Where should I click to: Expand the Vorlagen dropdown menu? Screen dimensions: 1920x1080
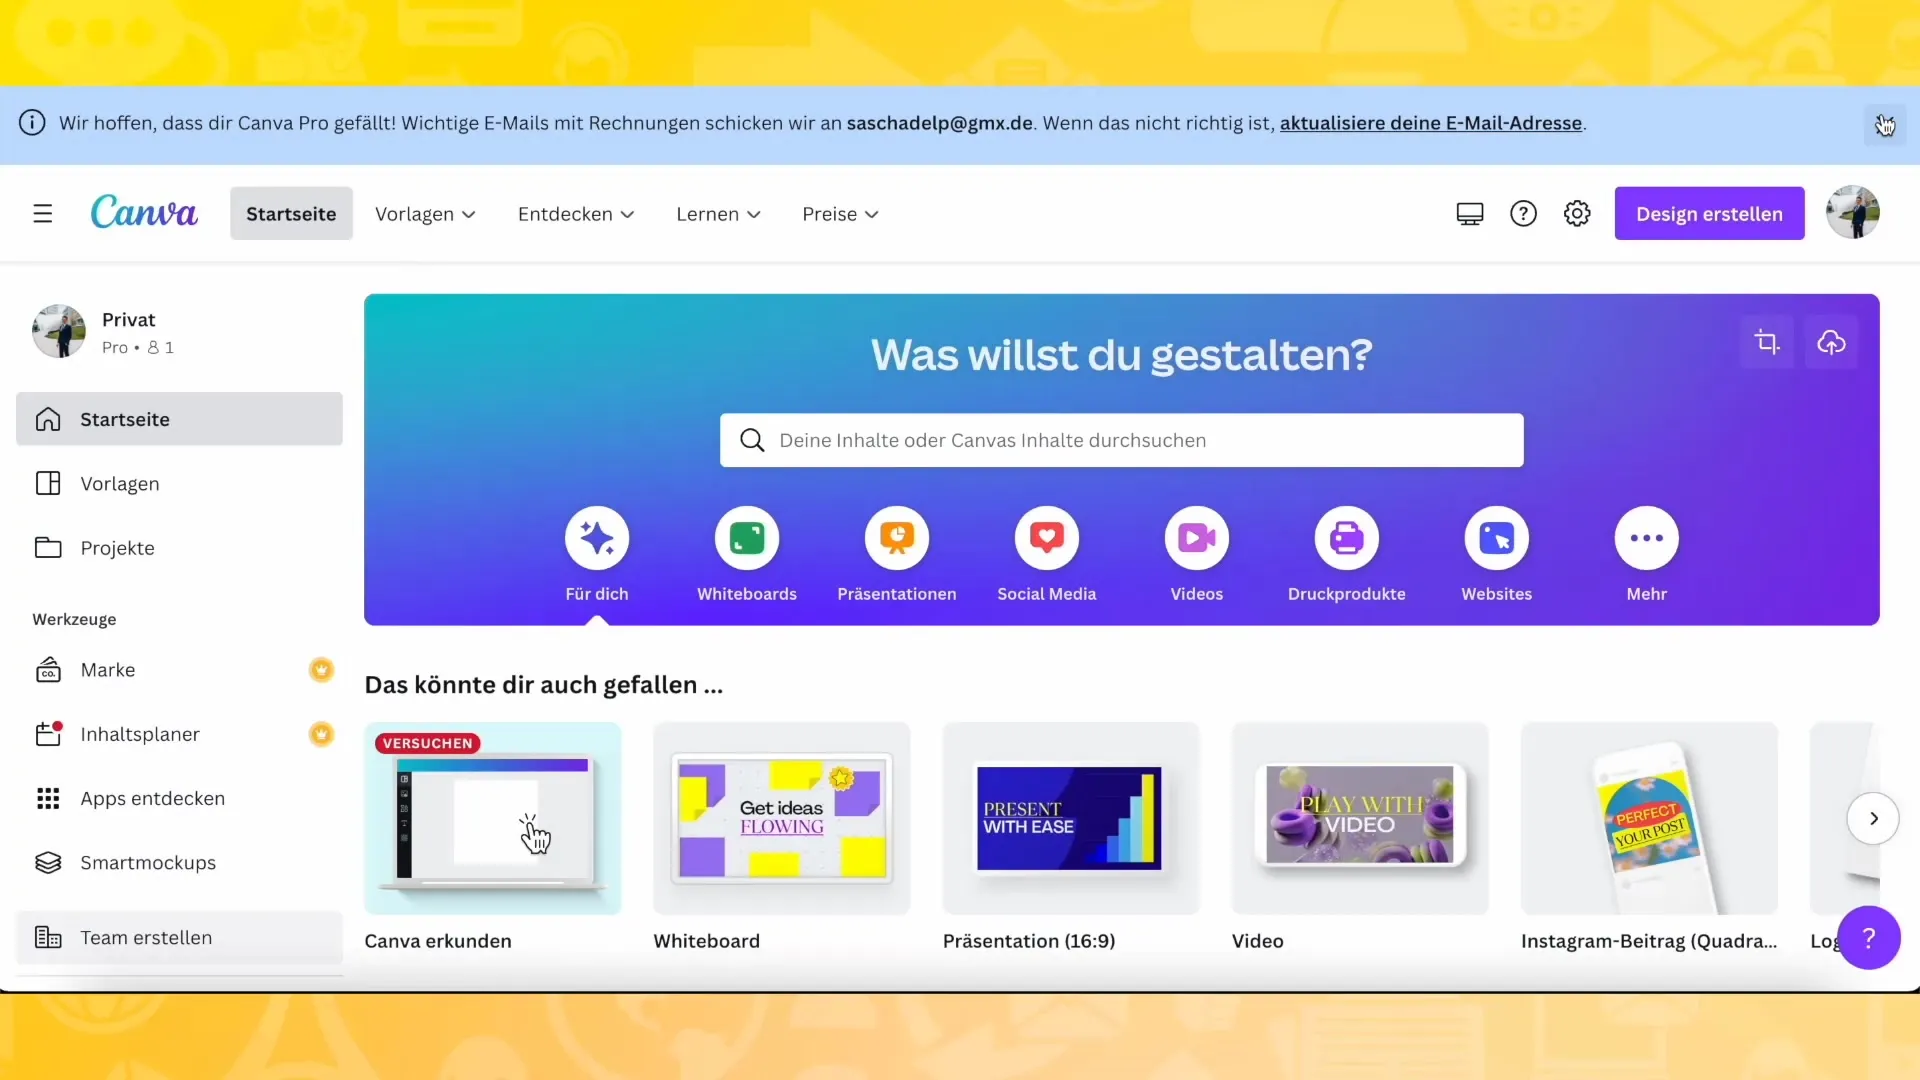[423, 212]
